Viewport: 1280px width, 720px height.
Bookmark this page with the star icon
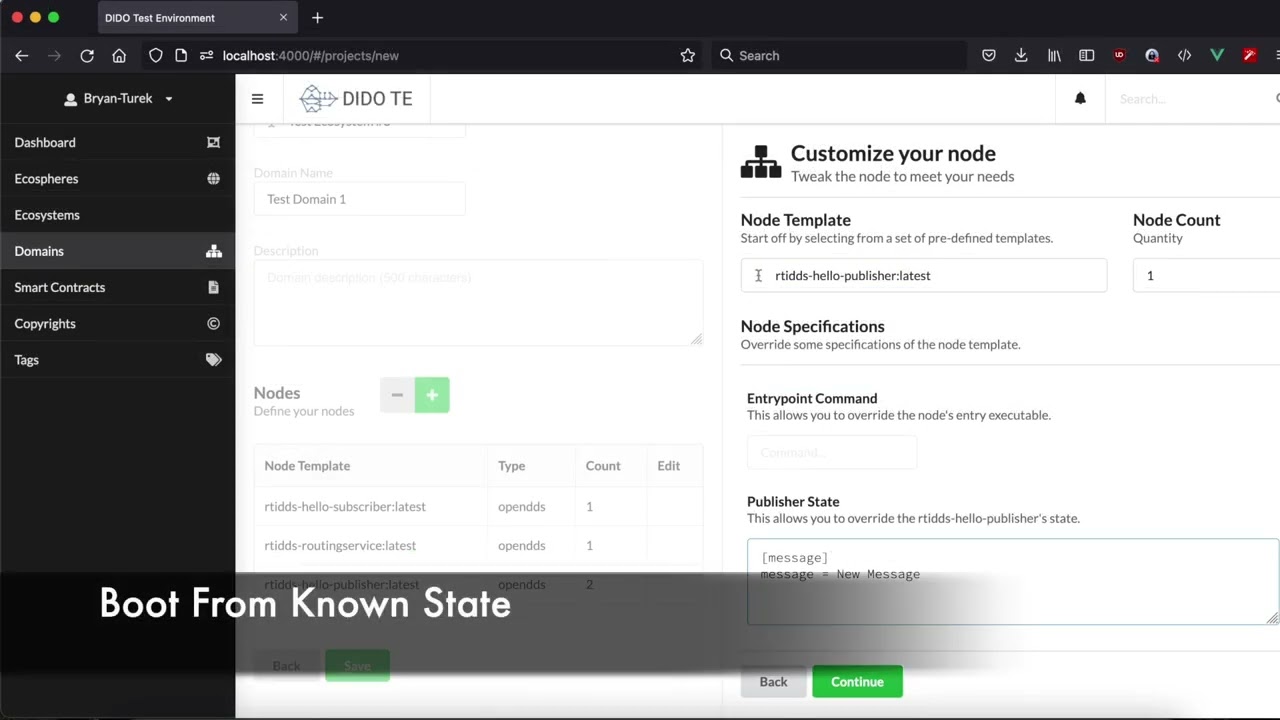pos(687,56)
